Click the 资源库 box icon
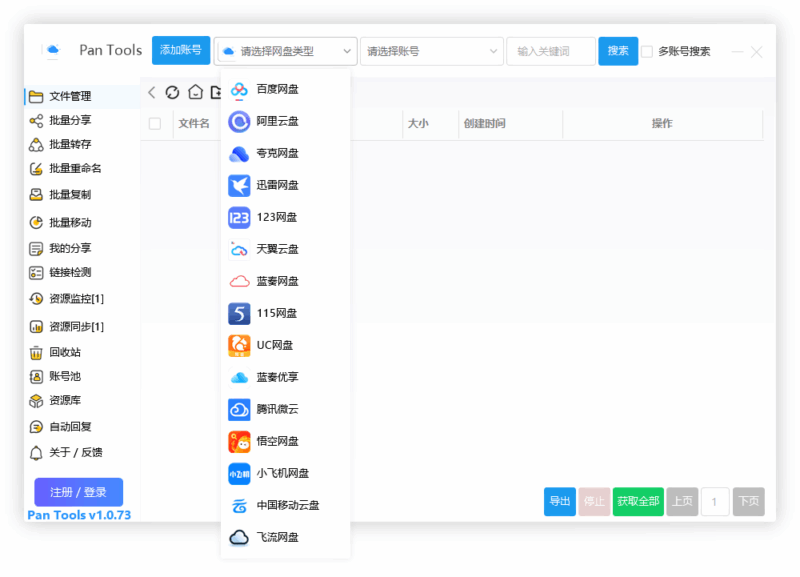 point(36,401)
